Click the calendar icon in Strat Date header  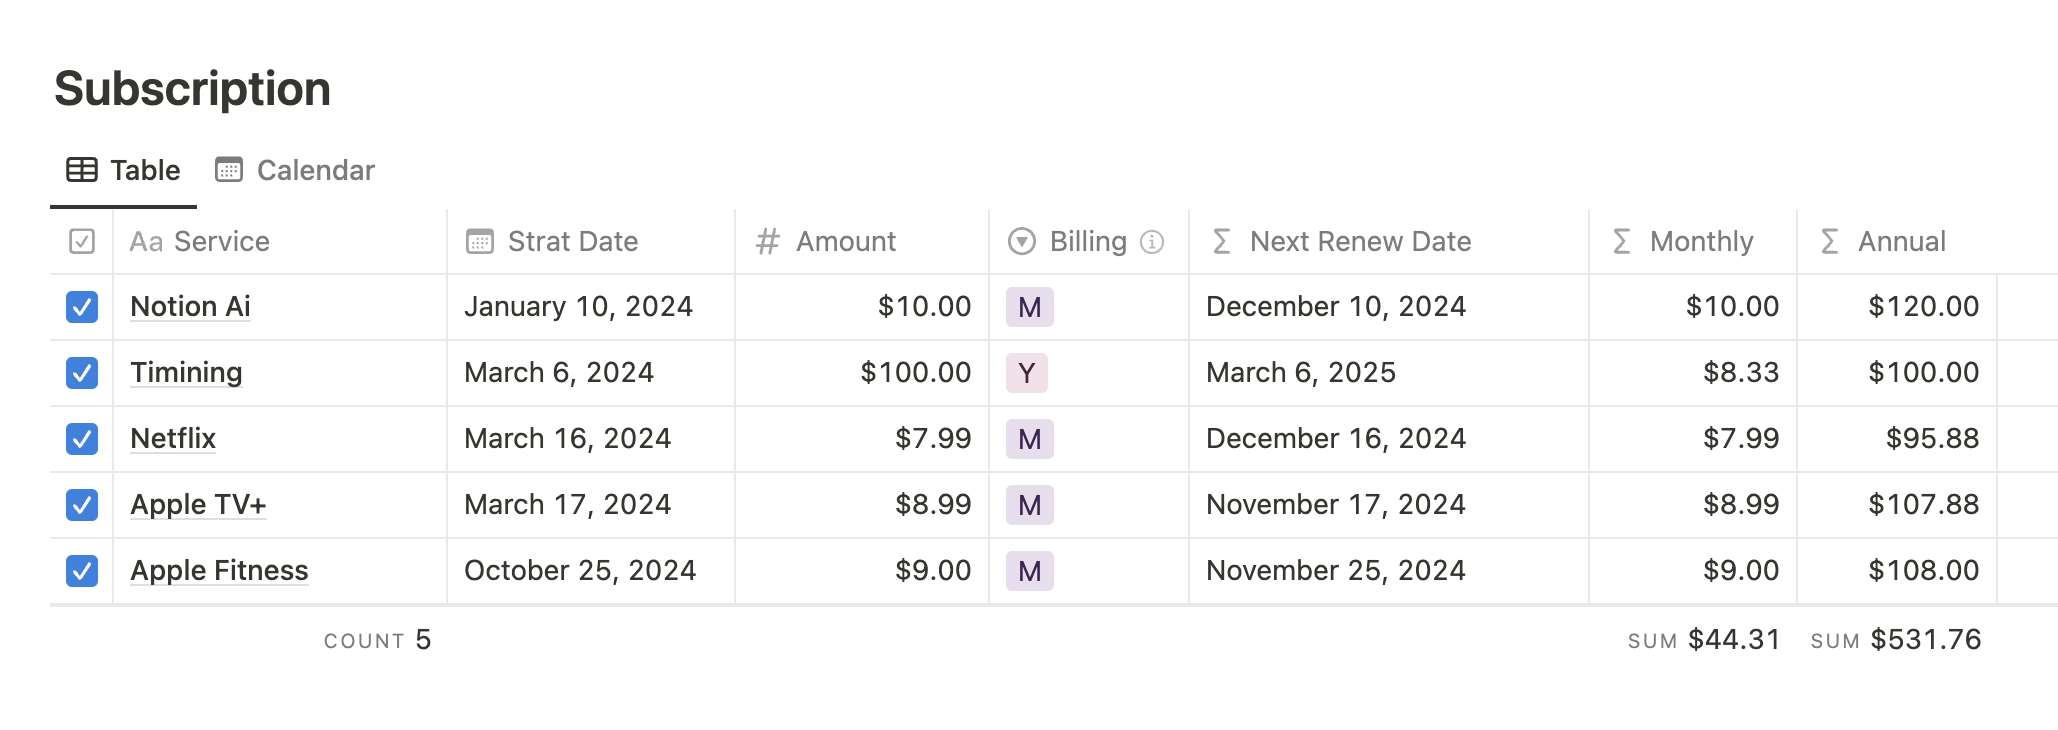(x=480, y=242)
